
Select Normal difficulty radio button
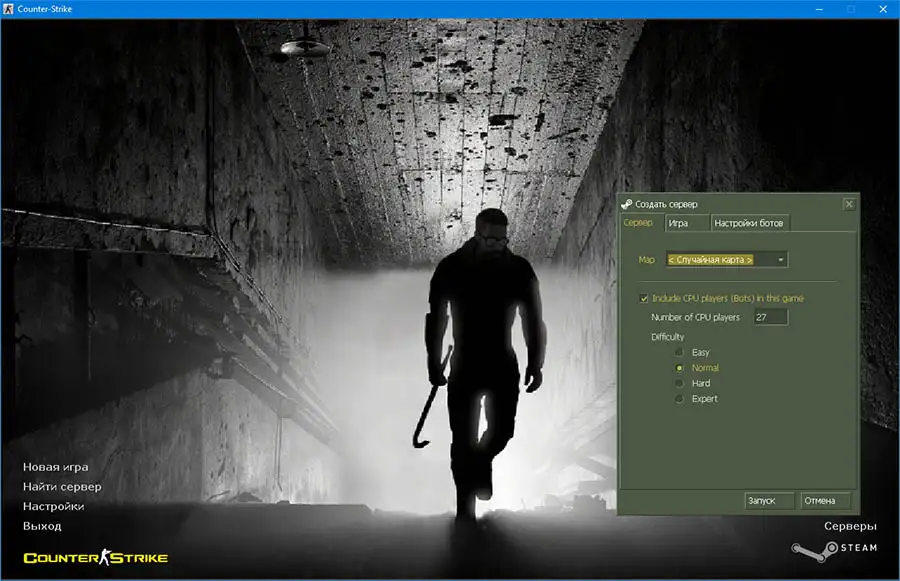point(680,368)
